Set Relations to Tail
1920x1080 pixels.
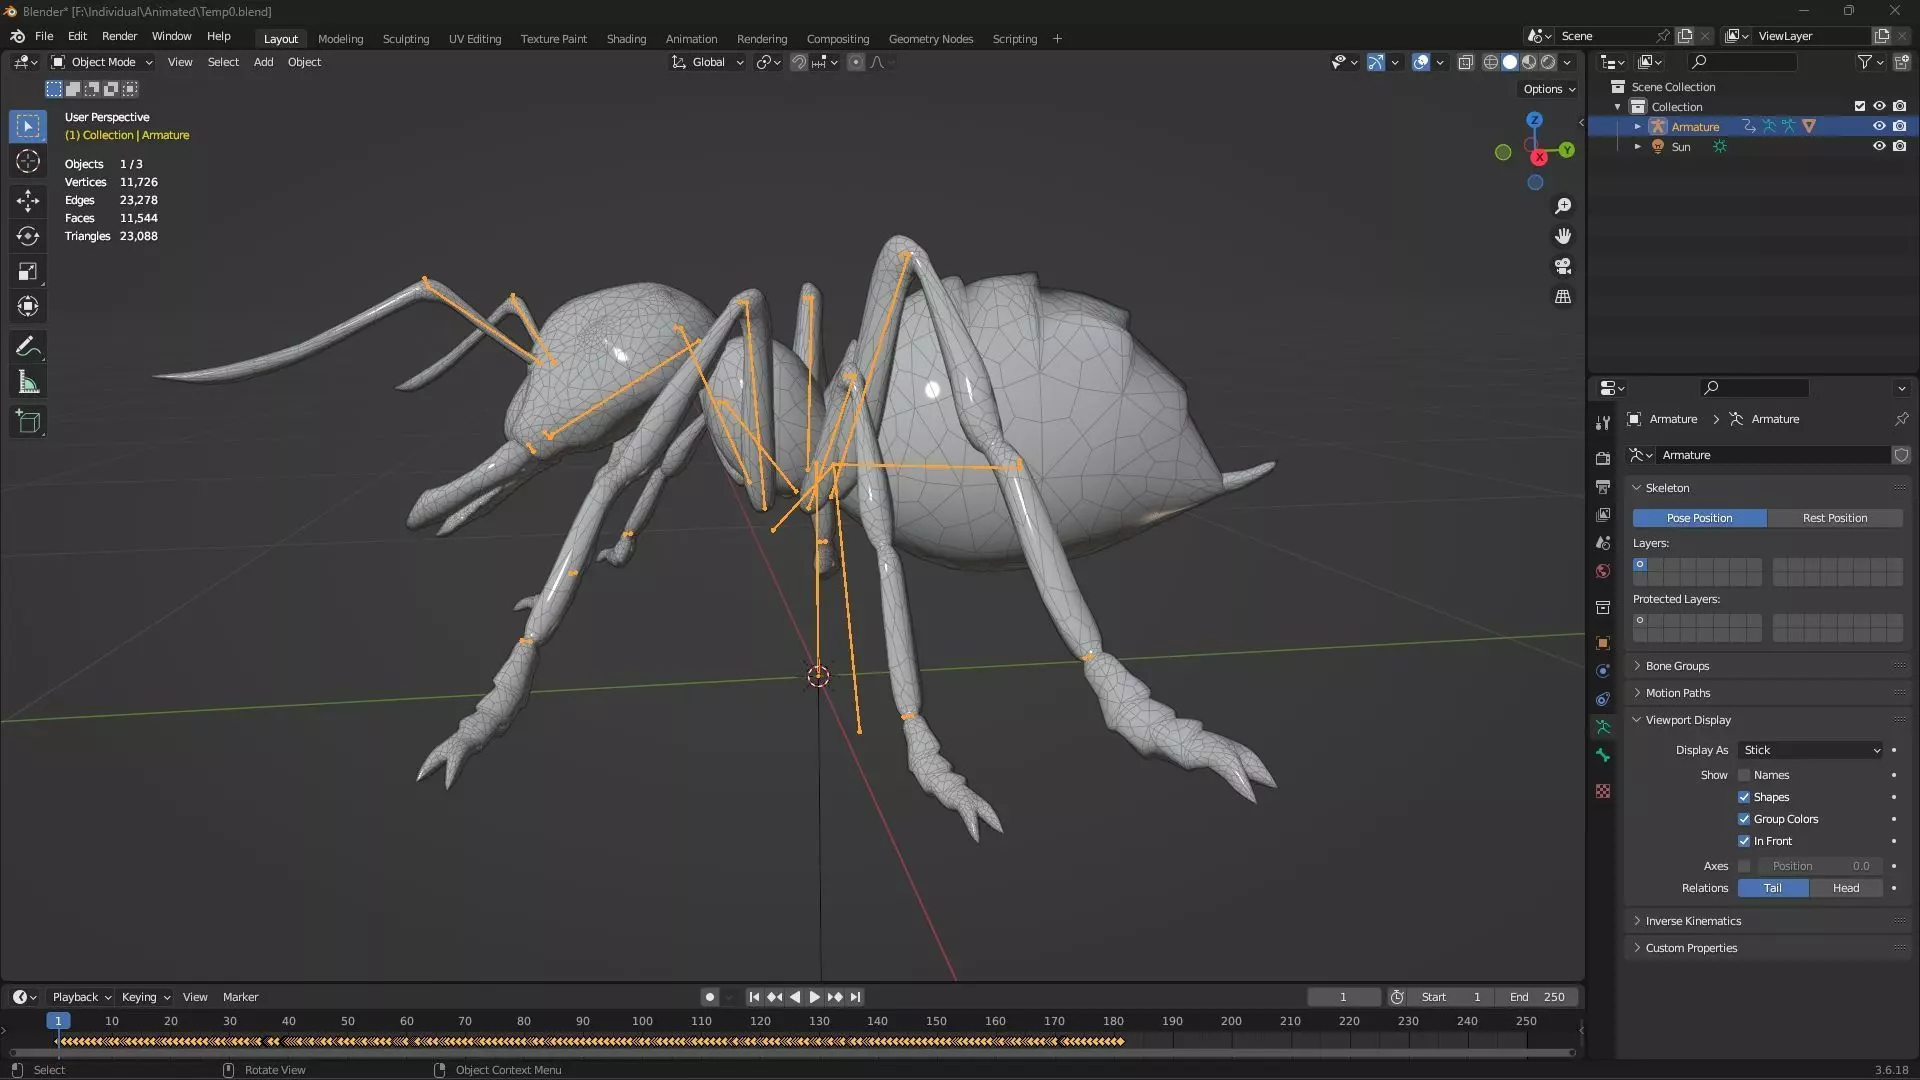pos(1772,888)
